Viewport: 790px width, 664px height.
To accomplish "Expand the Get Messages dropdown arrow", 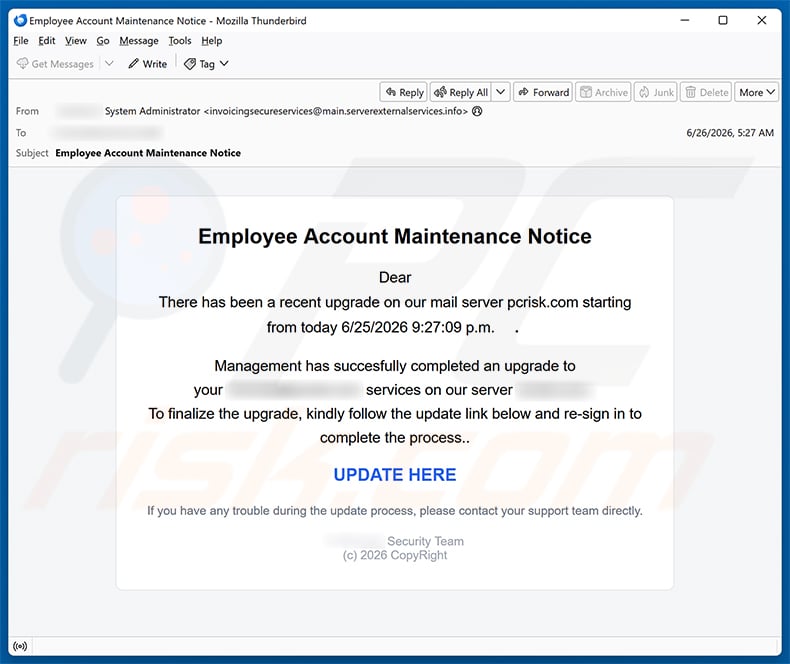I will pyautogui.click(x=109, y=64).
